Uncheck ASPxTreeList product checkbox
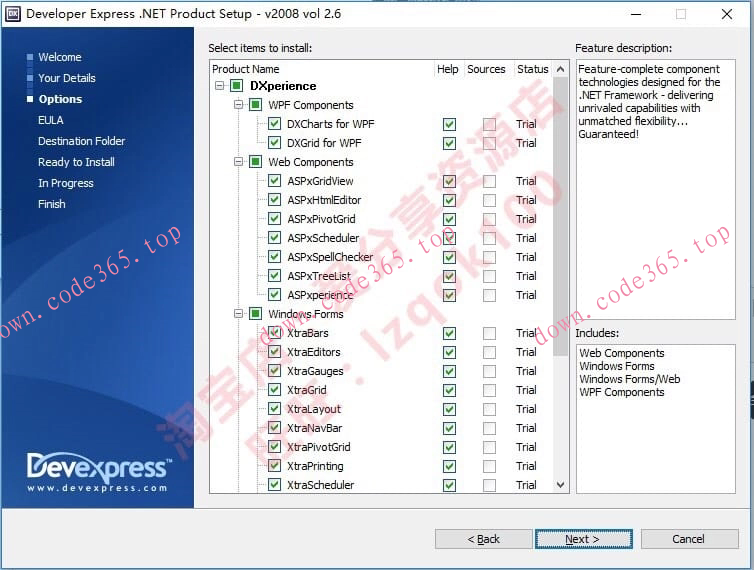The width and height of the screenshot is (754, 570). (274, 276)
